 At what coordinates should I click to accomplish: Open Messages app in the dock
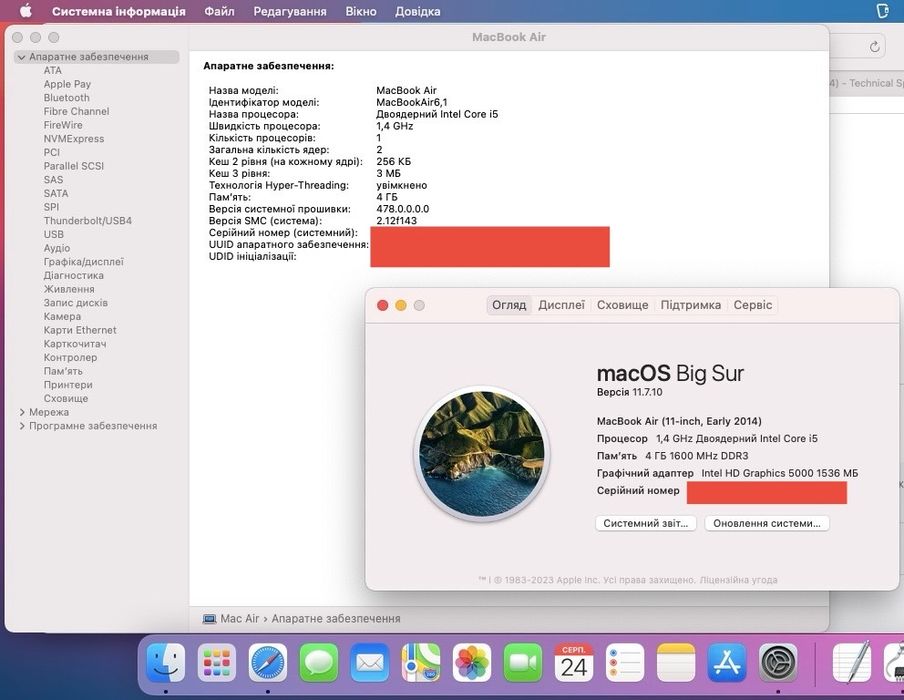click(x=318, y=663)
